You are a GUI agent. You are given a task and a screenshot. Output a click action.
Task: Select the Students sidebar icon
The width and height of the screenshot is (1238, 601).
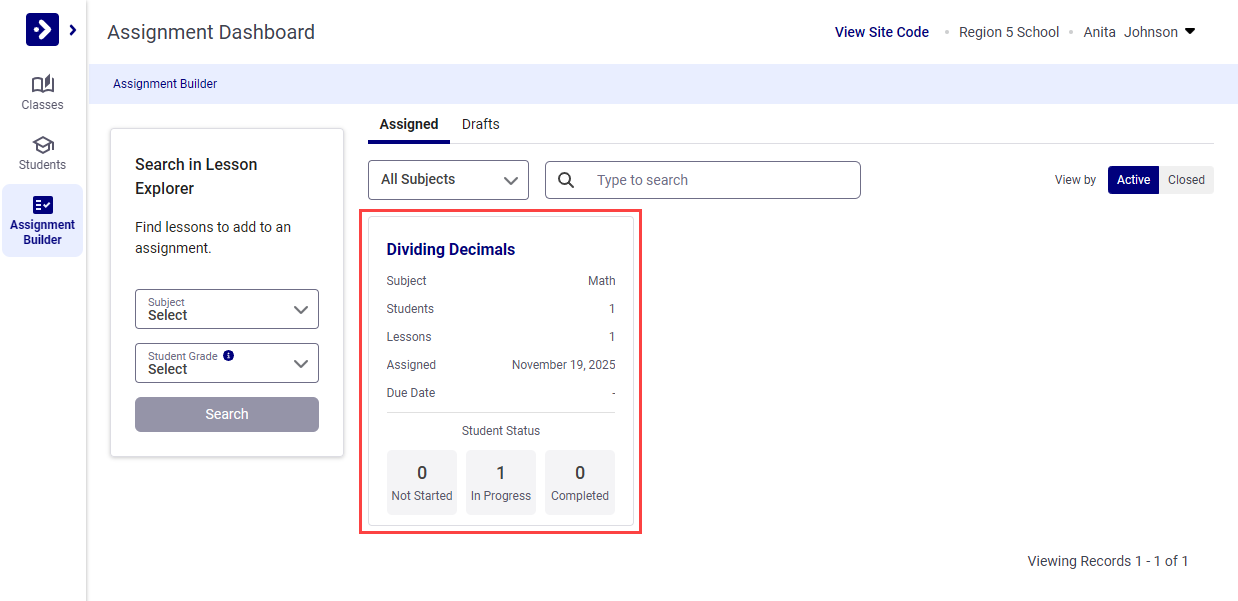pos(42,145)
